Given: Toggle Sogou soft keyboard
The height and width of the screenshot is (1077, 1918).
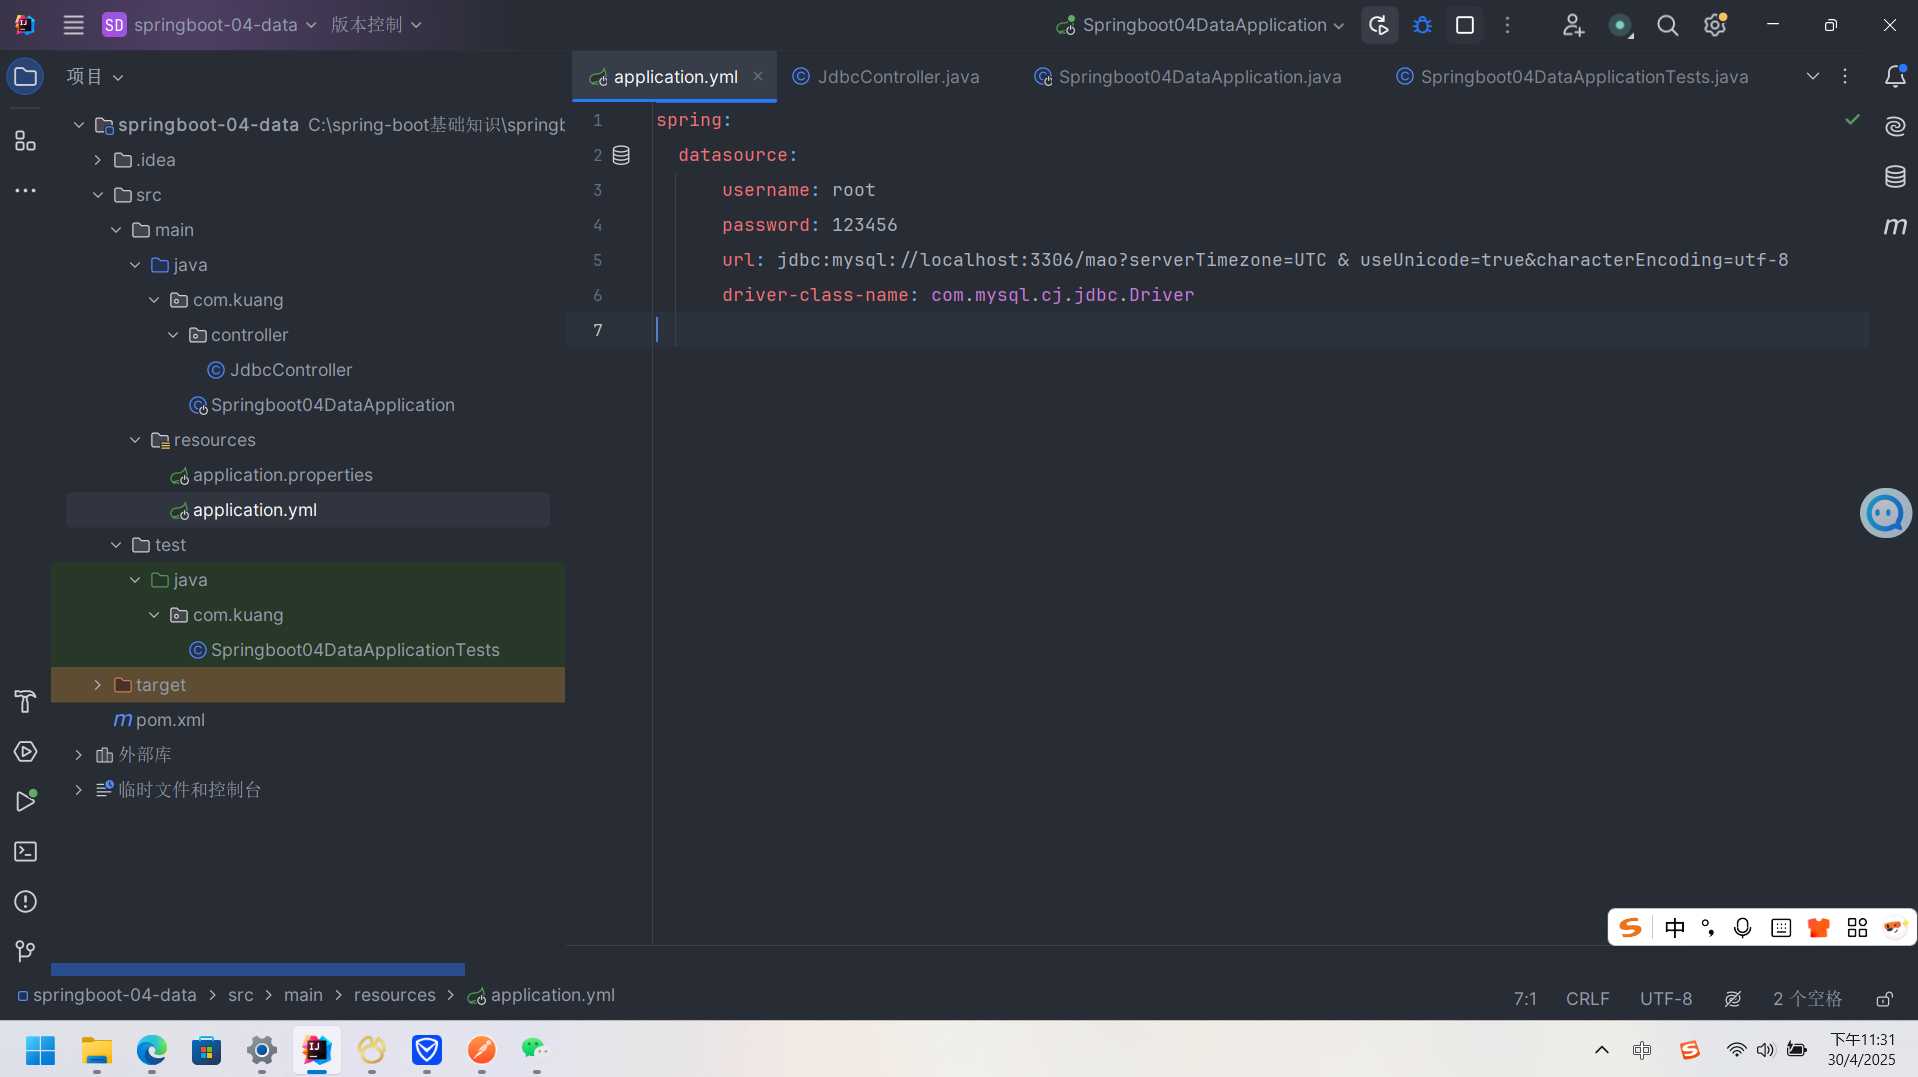Looking at the screenshot, I should point(1780,928).
